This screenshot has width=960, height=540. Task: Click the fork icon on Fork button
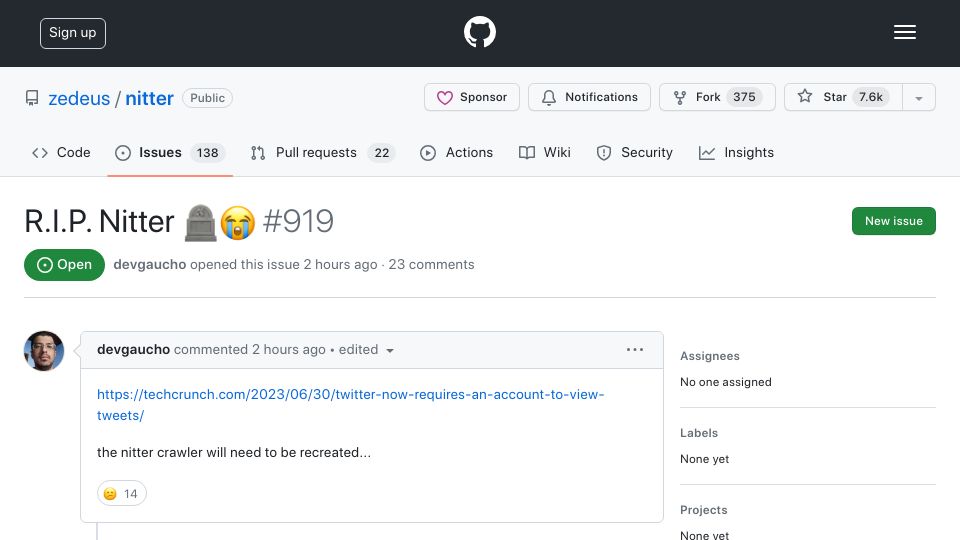coord(680,97)
